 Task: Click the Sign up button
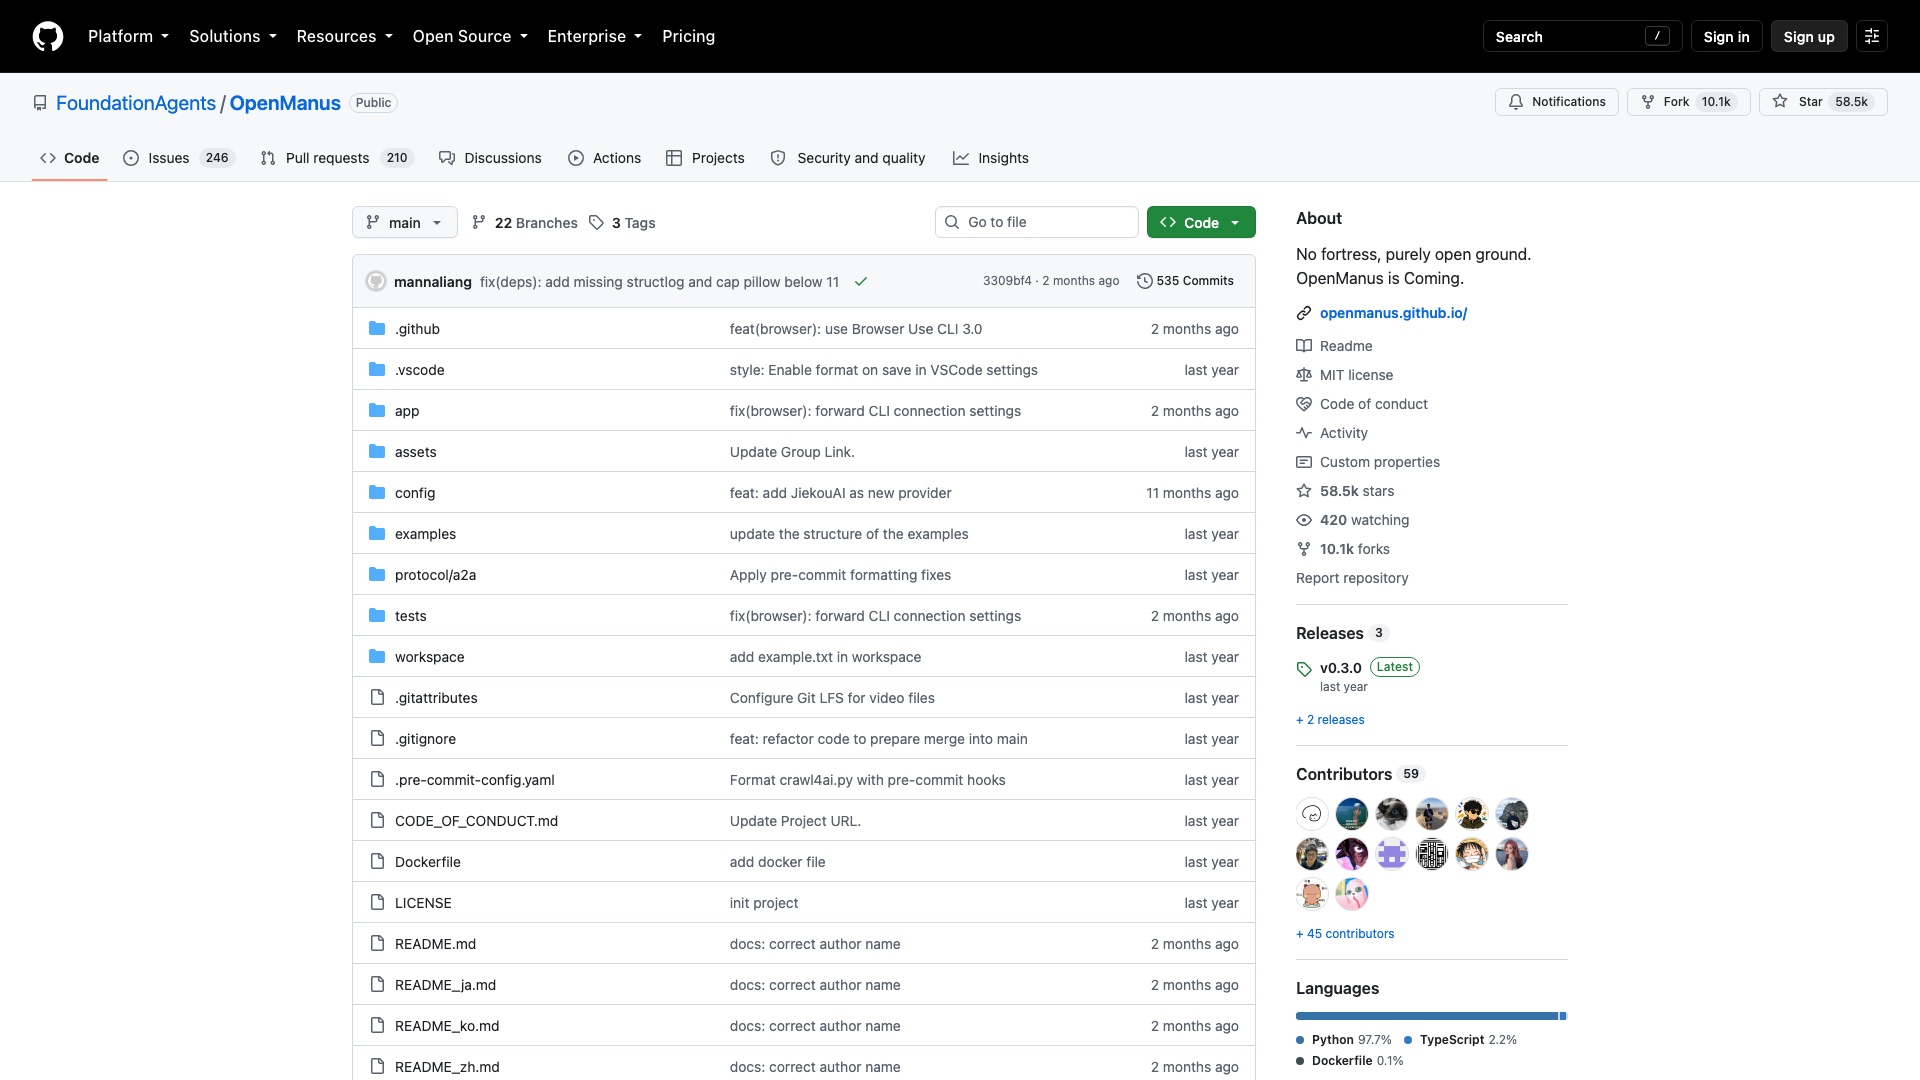(x=1809, y=36)
